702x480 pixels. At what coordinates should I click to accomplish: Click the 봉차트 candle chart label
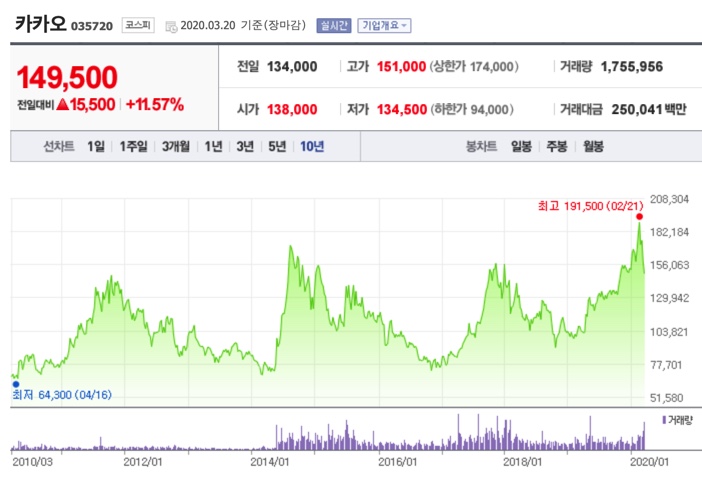pyautogui.click(x=481, y=146)
